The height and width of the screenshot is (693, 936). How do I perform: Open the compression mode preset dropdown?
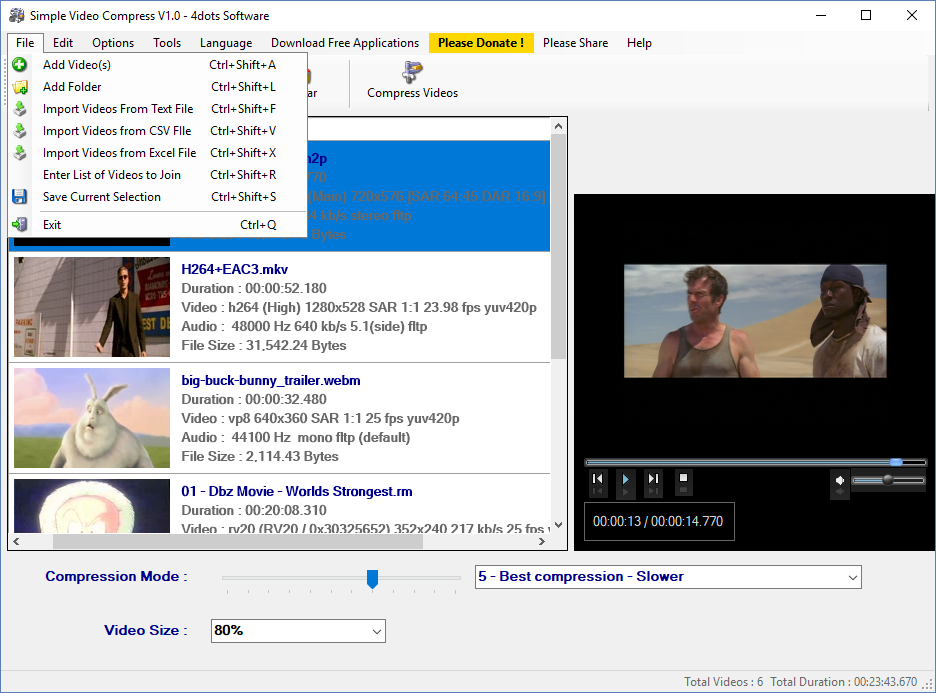(x=852, y=577)
